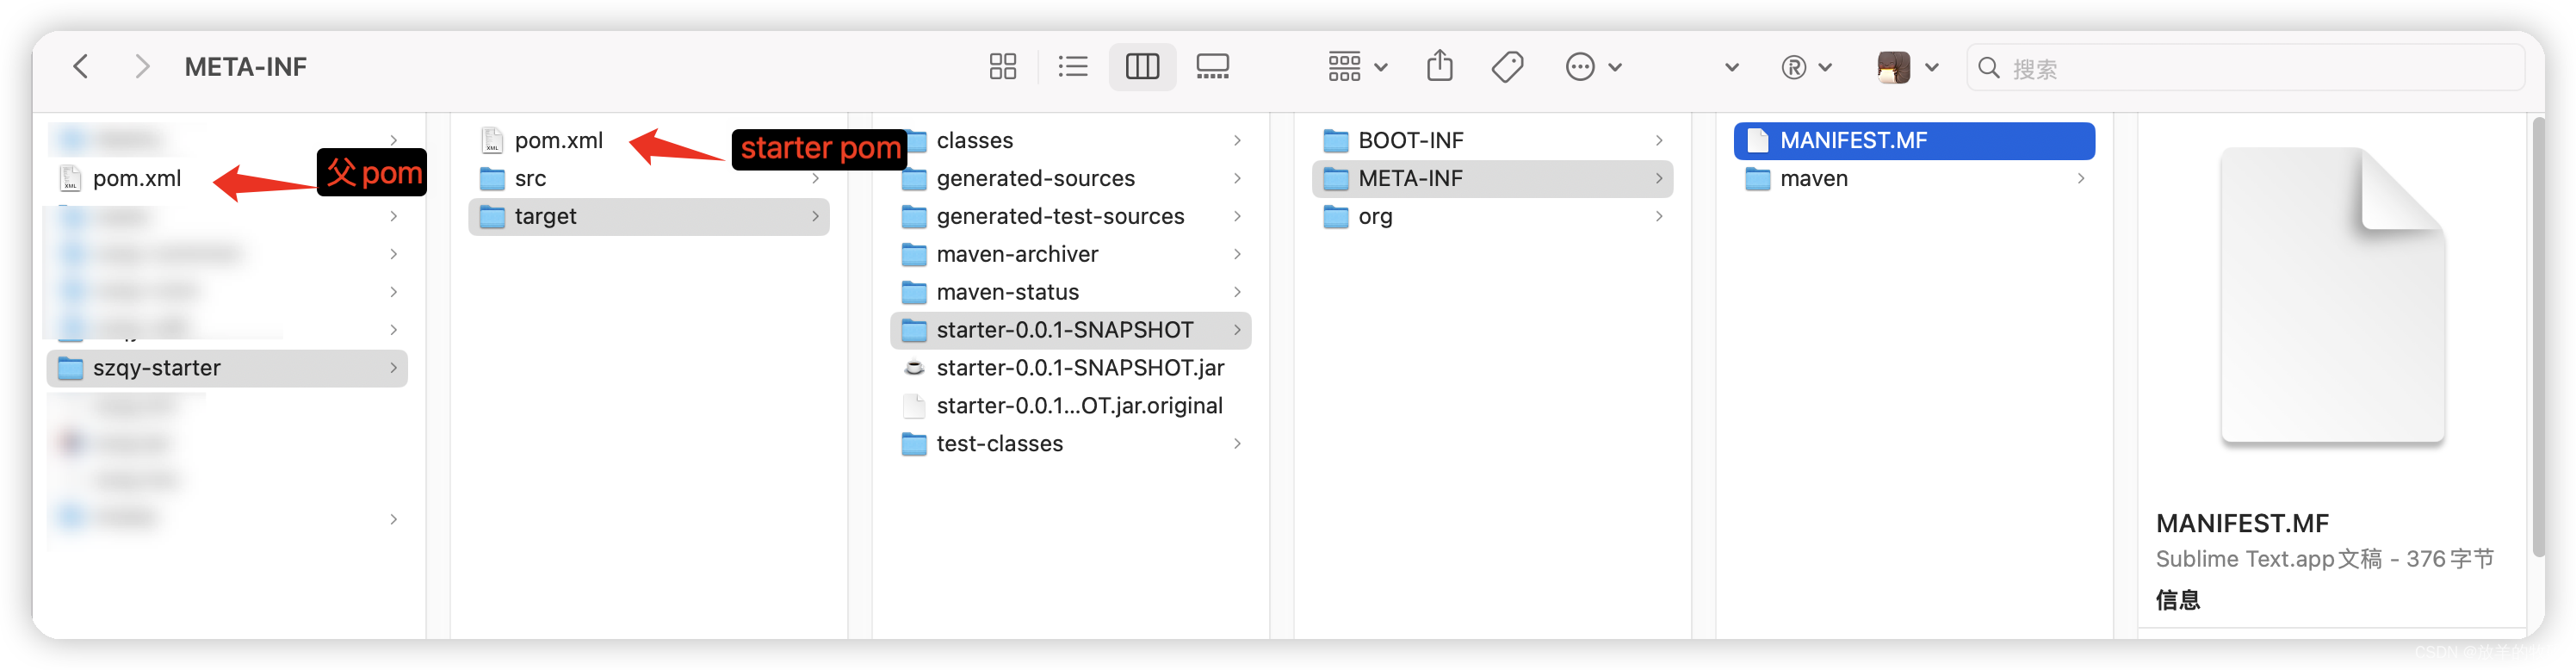Switch to gallery view
The height and width of the screenshot is (670, 2576).
click(1212, 67)
